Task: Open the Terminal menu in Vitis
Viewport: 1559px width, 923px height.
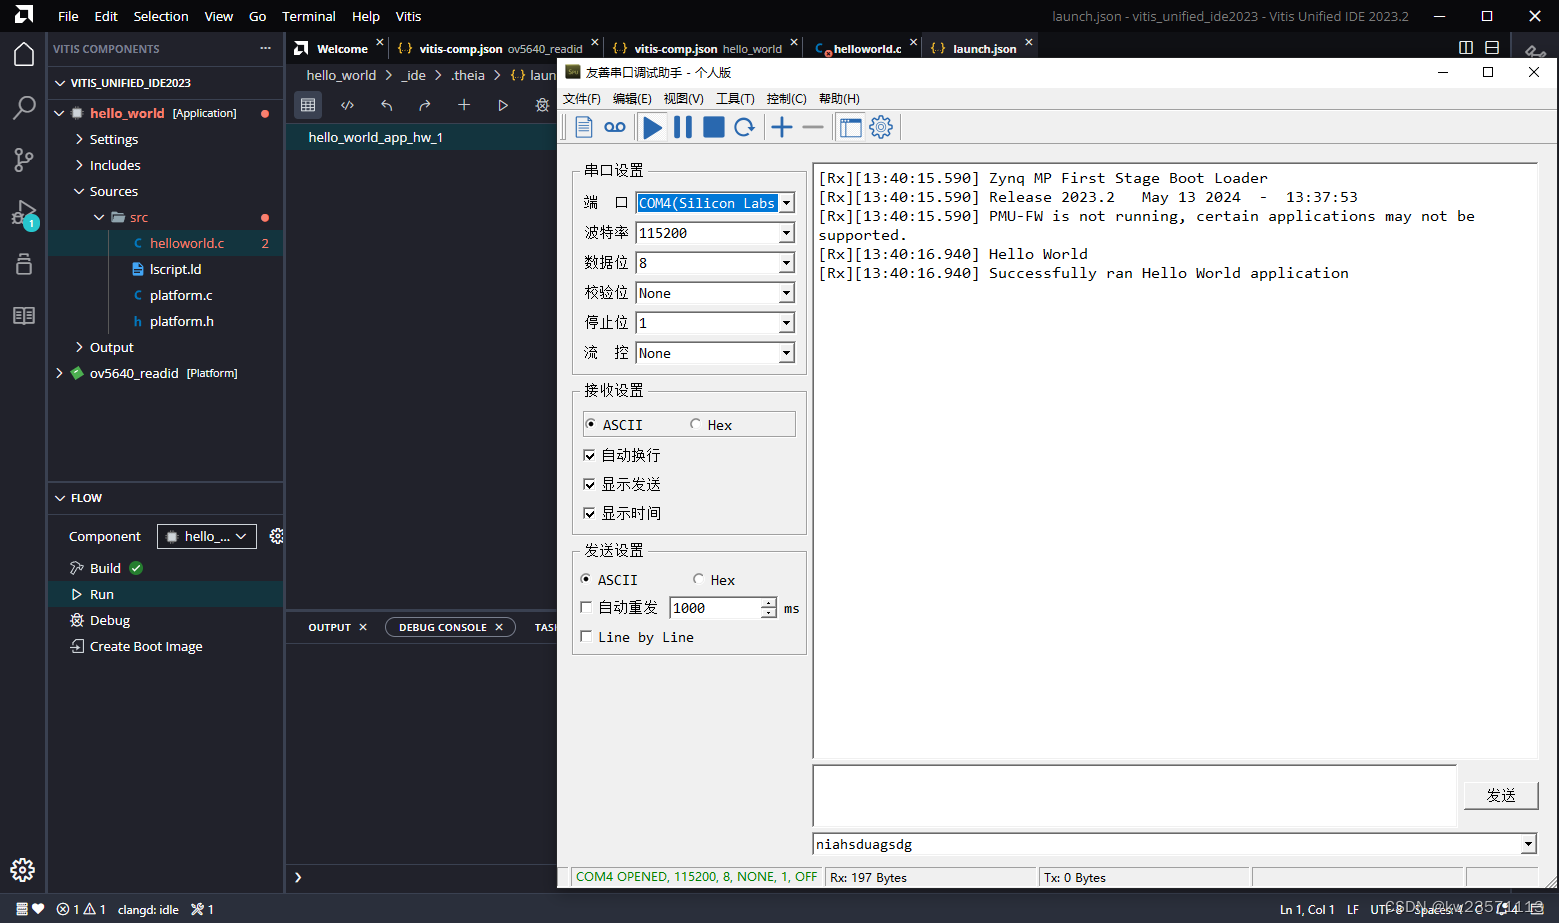Action: coord(308,16)
